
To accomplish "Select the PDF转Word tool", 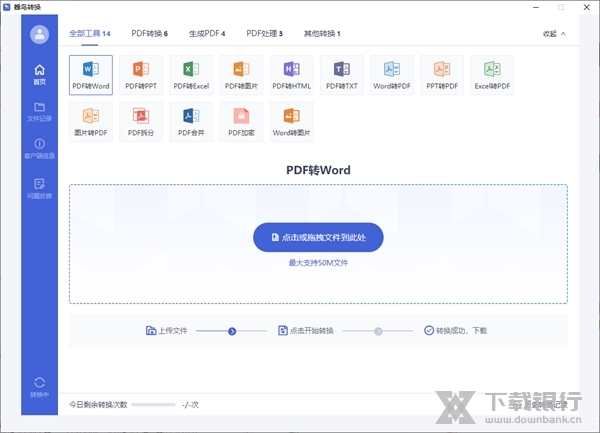I will [91, 75].
